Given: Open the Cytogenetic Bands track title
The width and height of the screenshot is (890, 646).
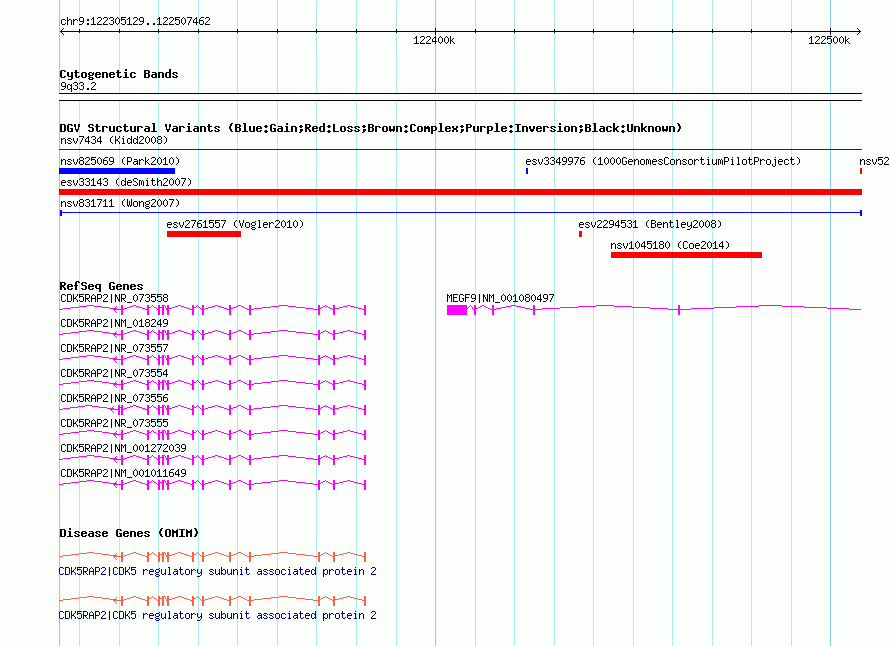Looking at the screenshot, I should tap(119, 74).
